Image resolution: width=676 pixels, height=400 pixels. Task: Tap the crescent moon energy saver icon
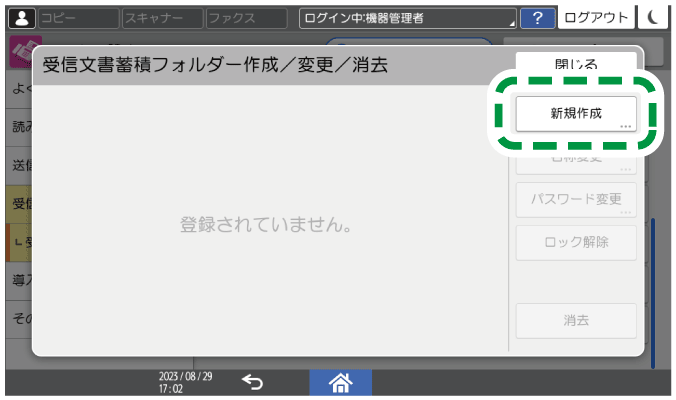point(653,17)
